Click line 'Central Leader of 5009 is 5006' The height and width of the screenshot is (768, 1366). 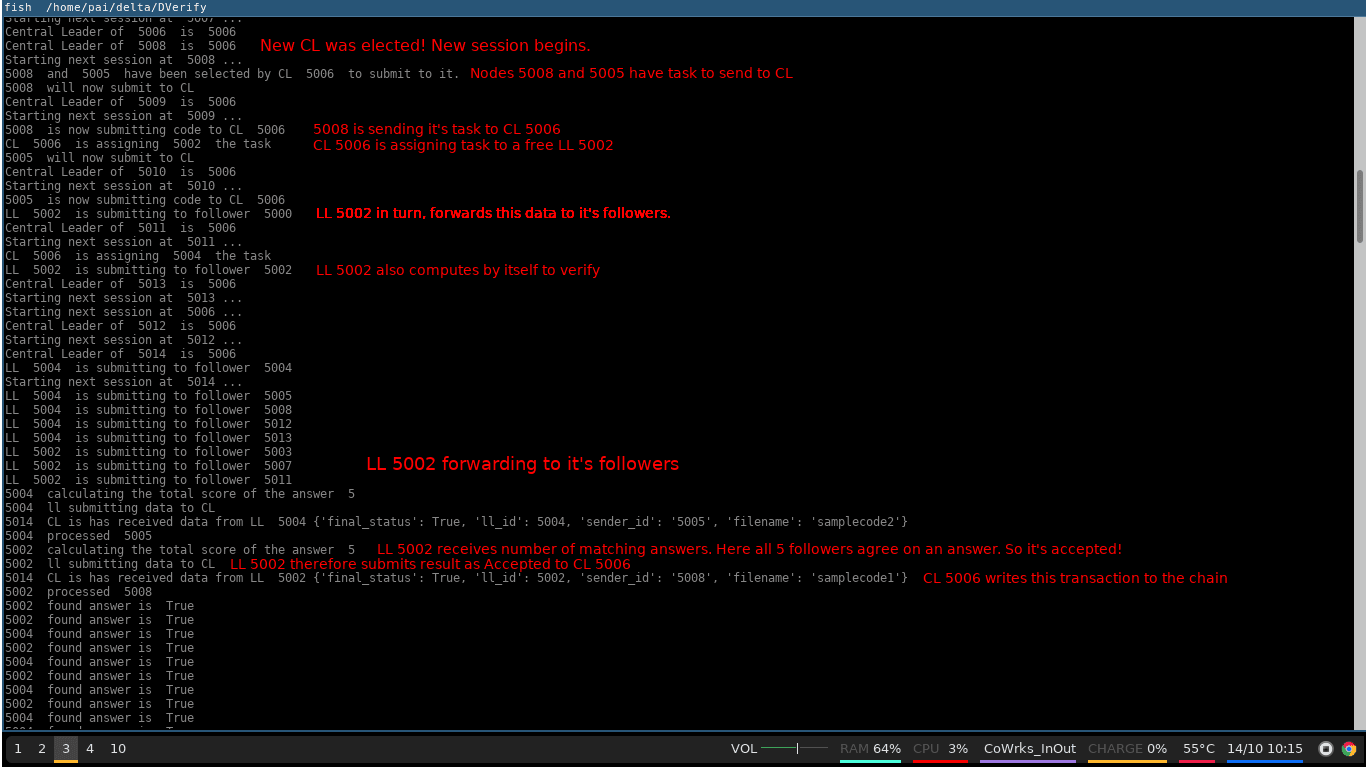(x=121, y=102)
